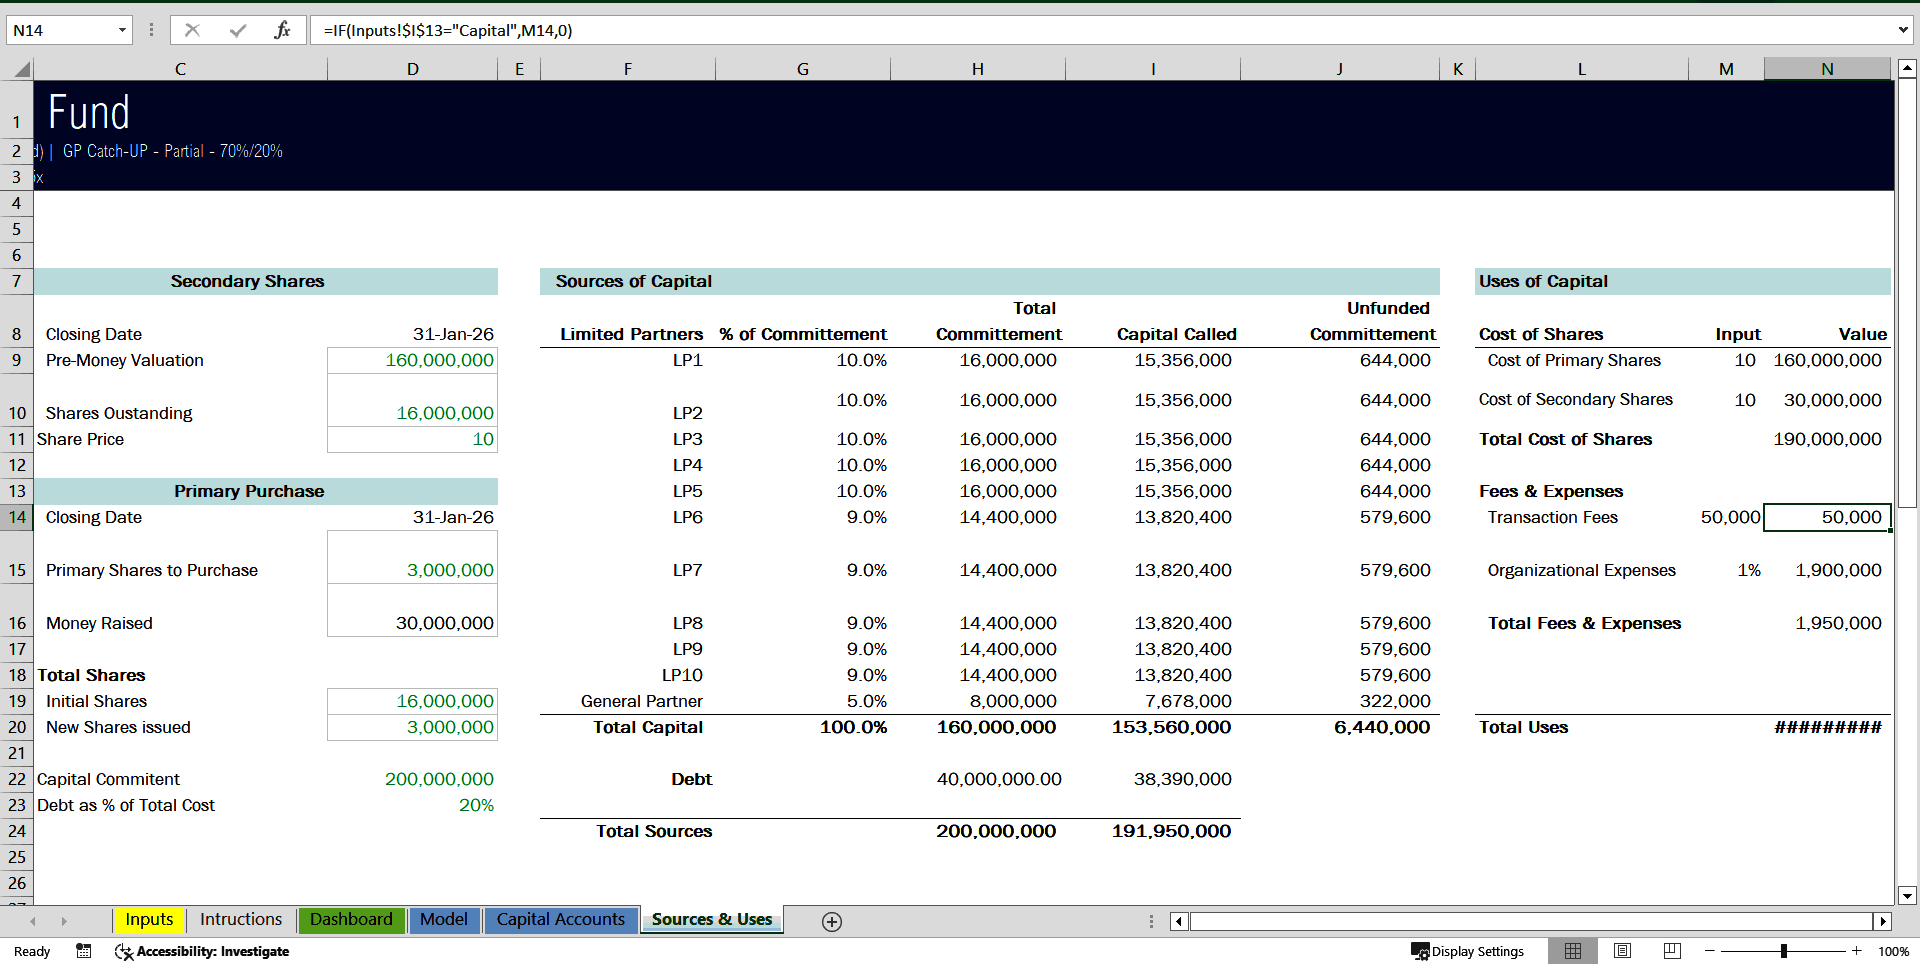Select column header D
This screenshot has width=1920, height=966.
pos(412,69)
